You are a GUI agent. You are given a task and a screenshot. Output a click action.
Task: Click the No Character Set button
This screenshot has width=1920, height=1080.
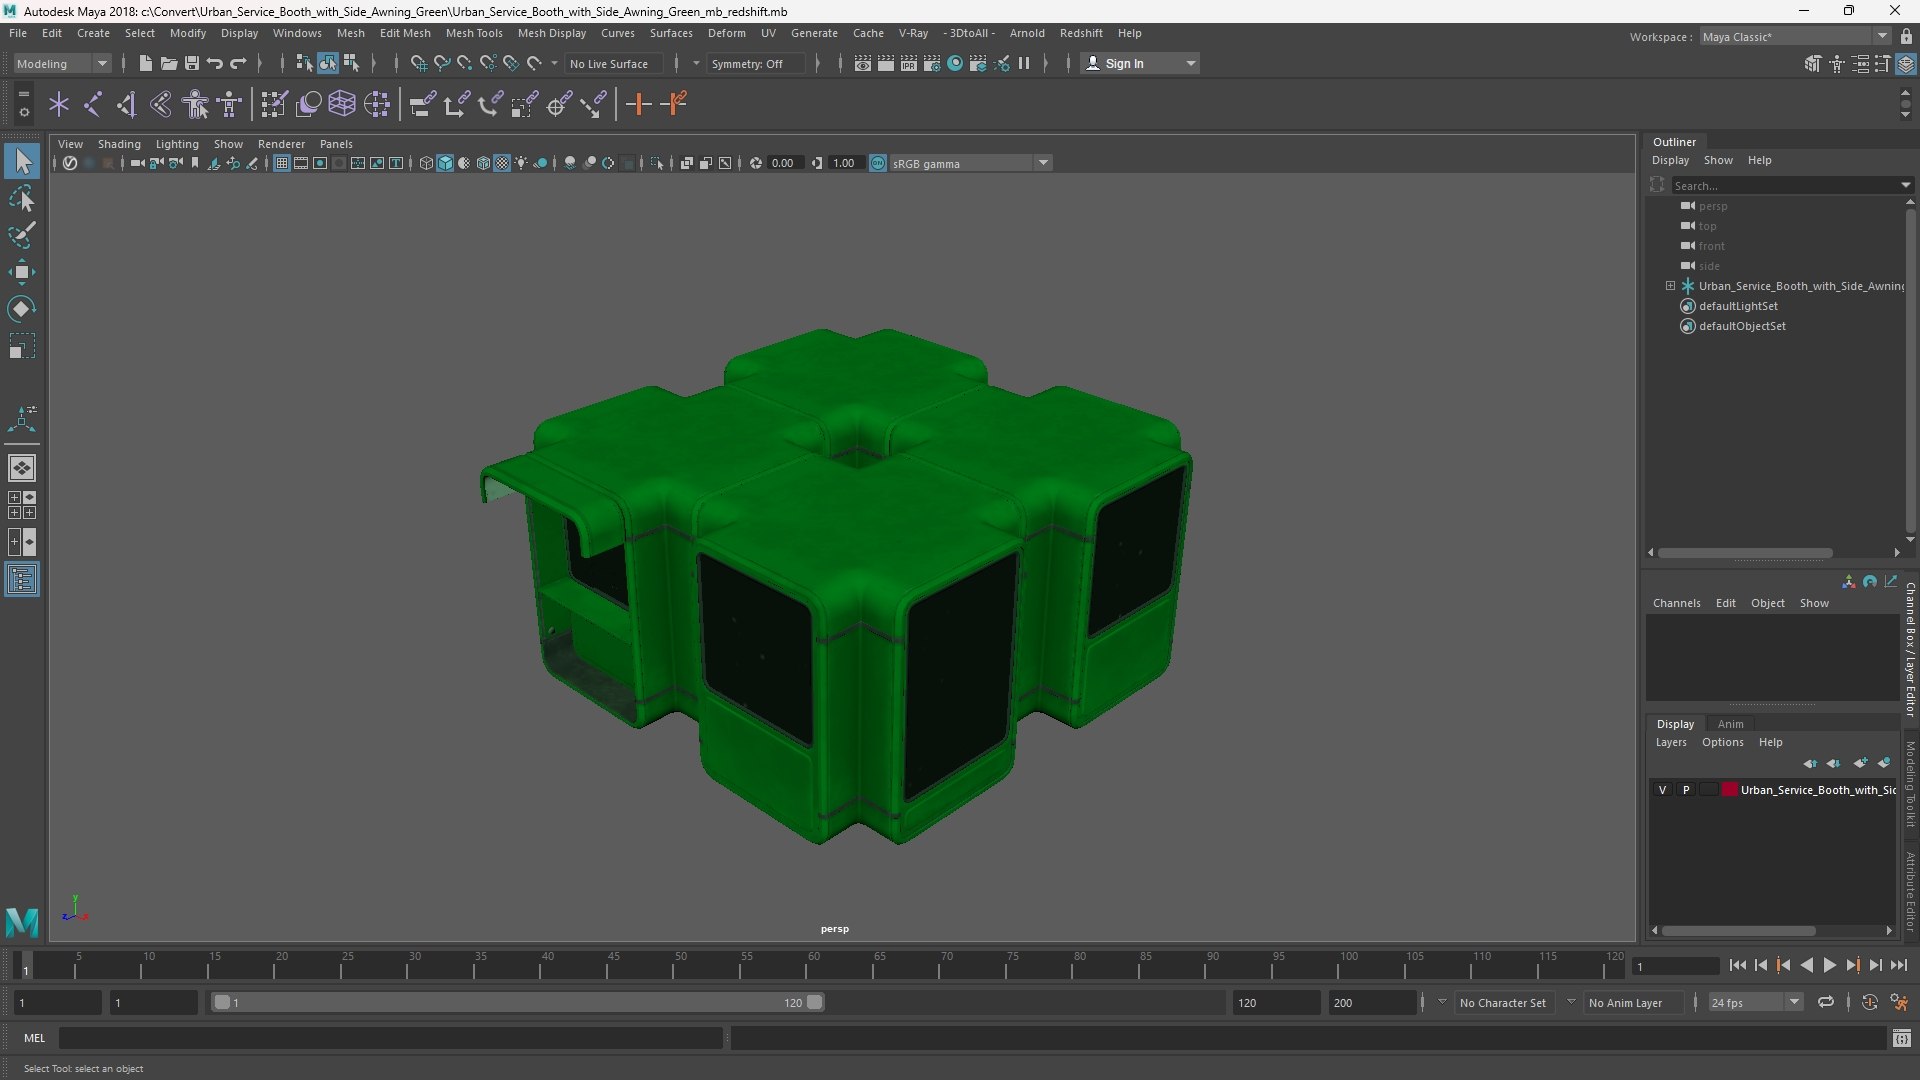[1502, 1002]
